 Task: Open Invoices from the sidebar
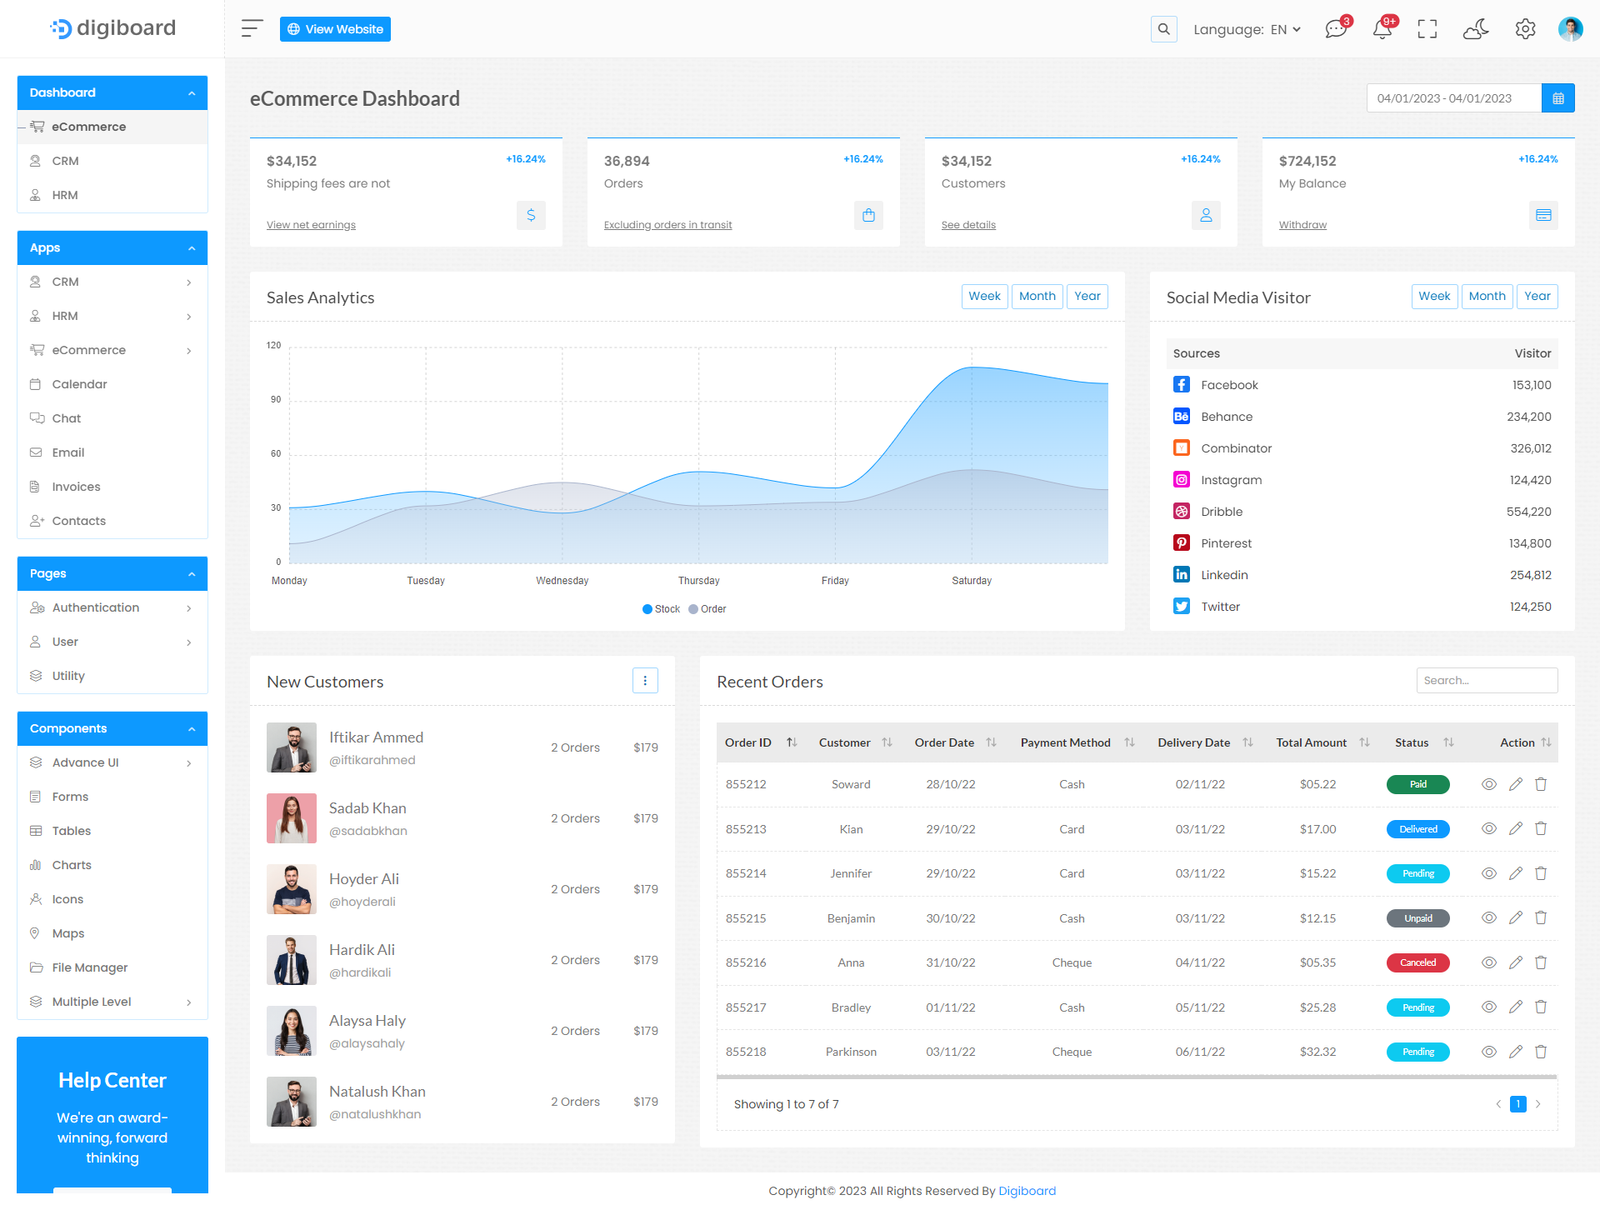click(x=76, y=487)
